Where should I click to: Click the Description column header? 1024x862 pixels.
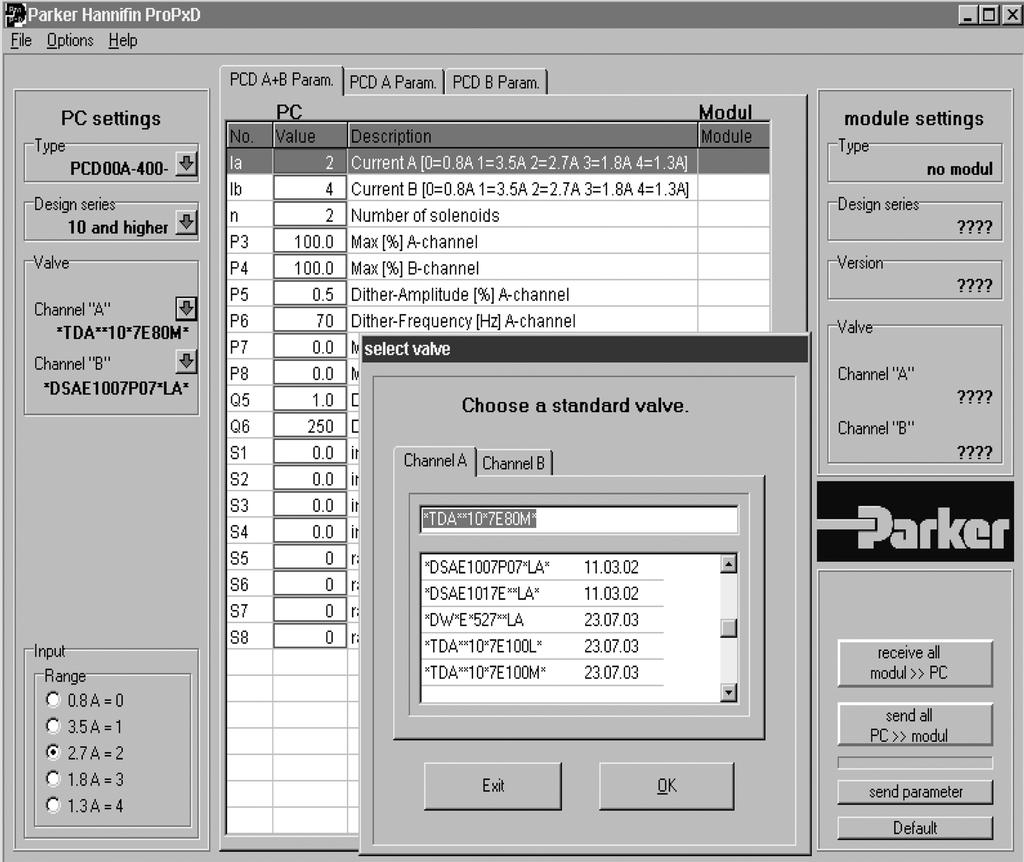(x=522, y=136)
